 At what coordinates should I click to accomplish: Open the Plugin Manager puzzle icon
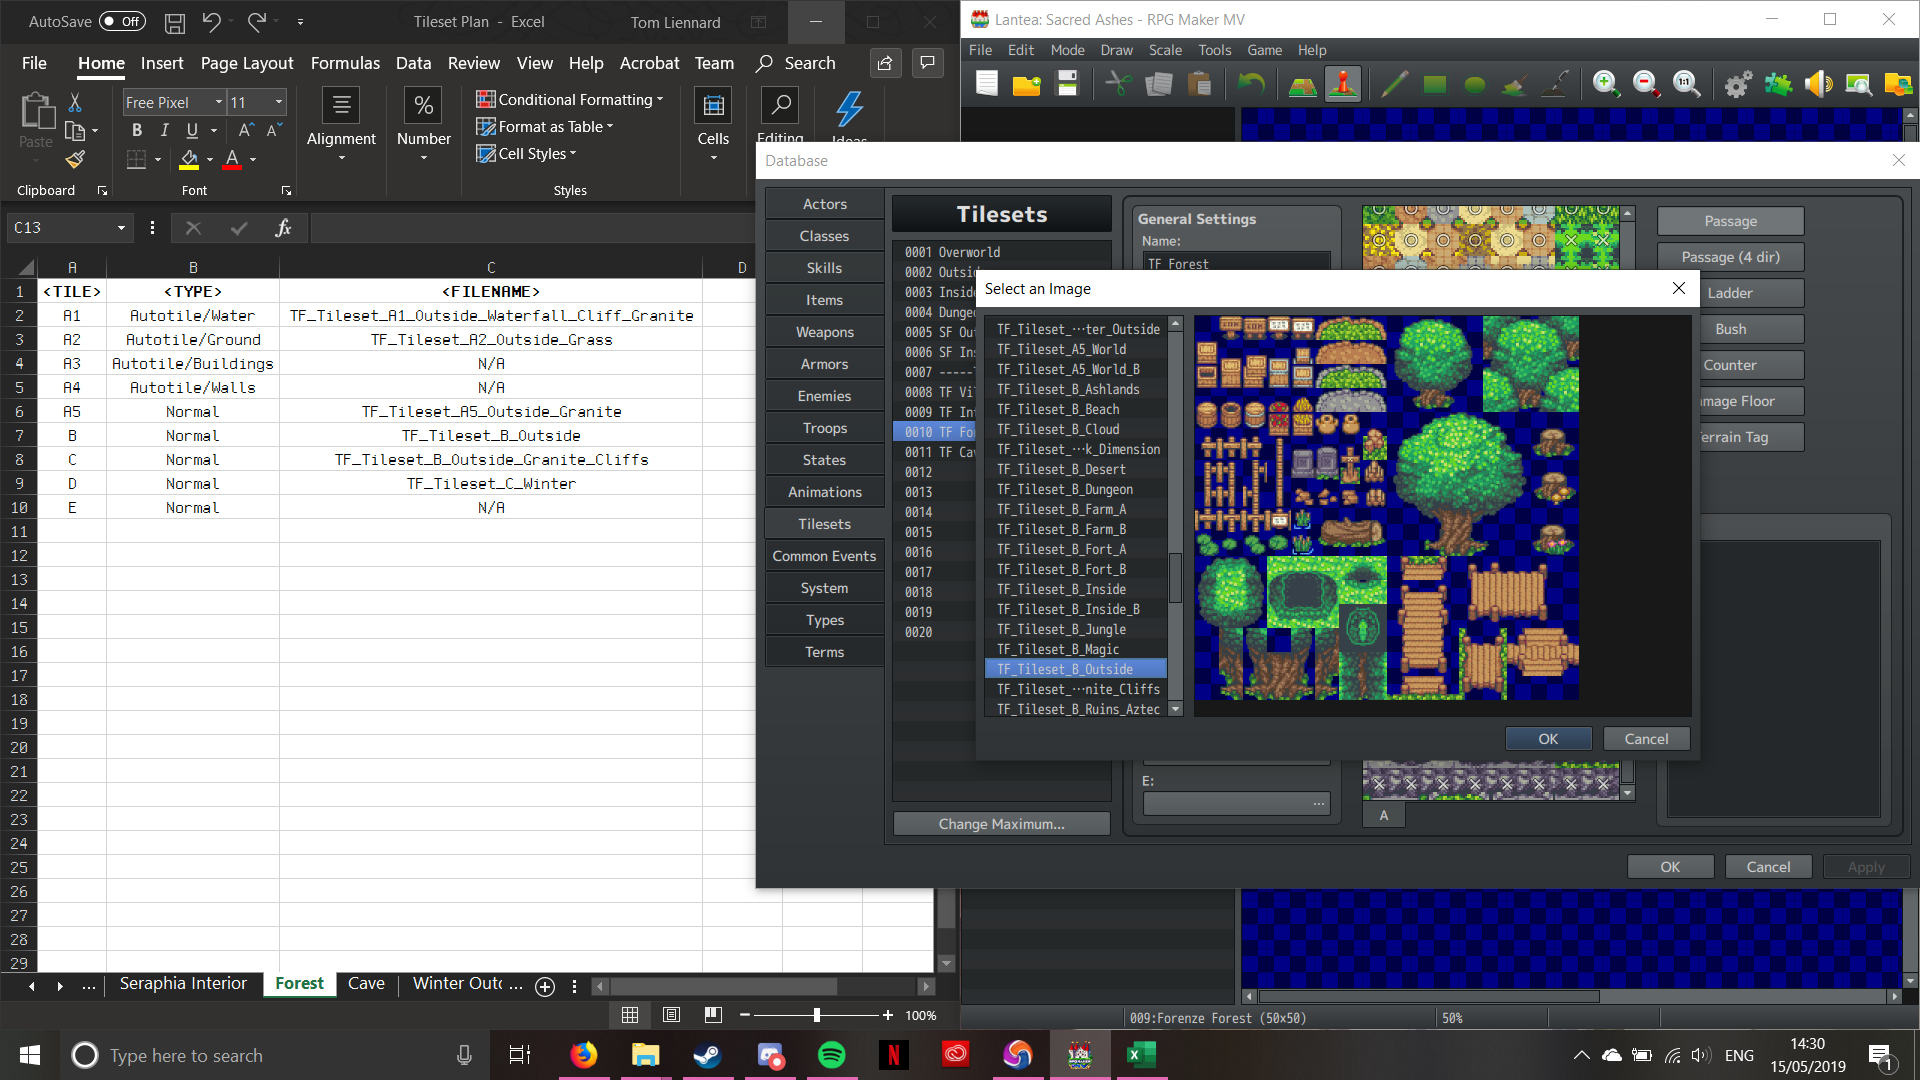click(1778, 85)
